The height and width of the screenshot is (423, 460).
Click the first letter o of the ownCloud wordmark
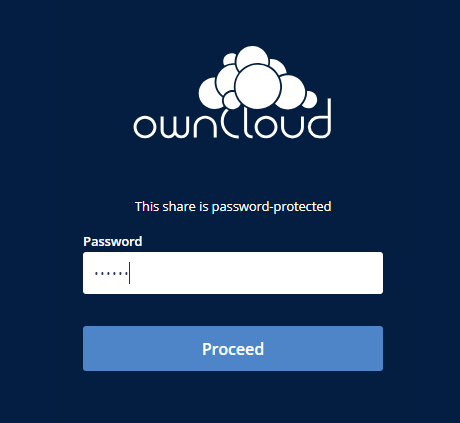click(x=145, y=127)
